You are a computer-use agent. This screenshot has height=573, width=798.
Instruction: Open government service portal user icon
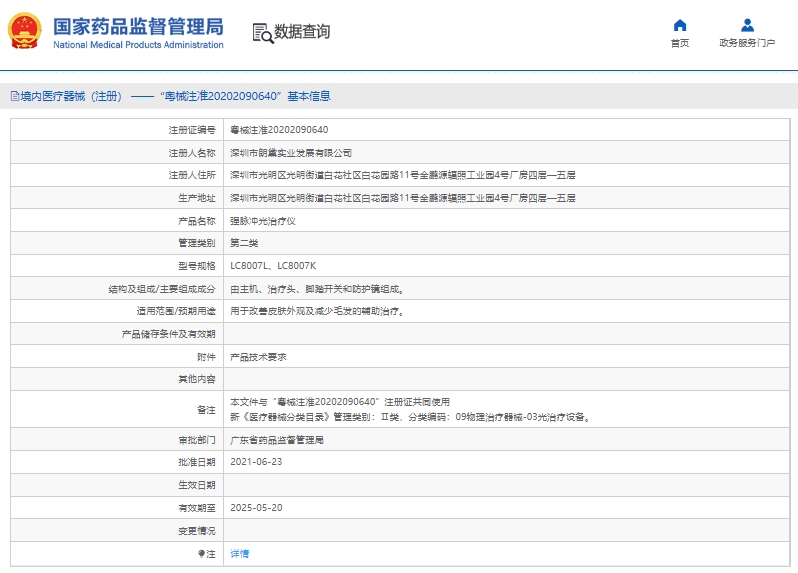[747, 25]
